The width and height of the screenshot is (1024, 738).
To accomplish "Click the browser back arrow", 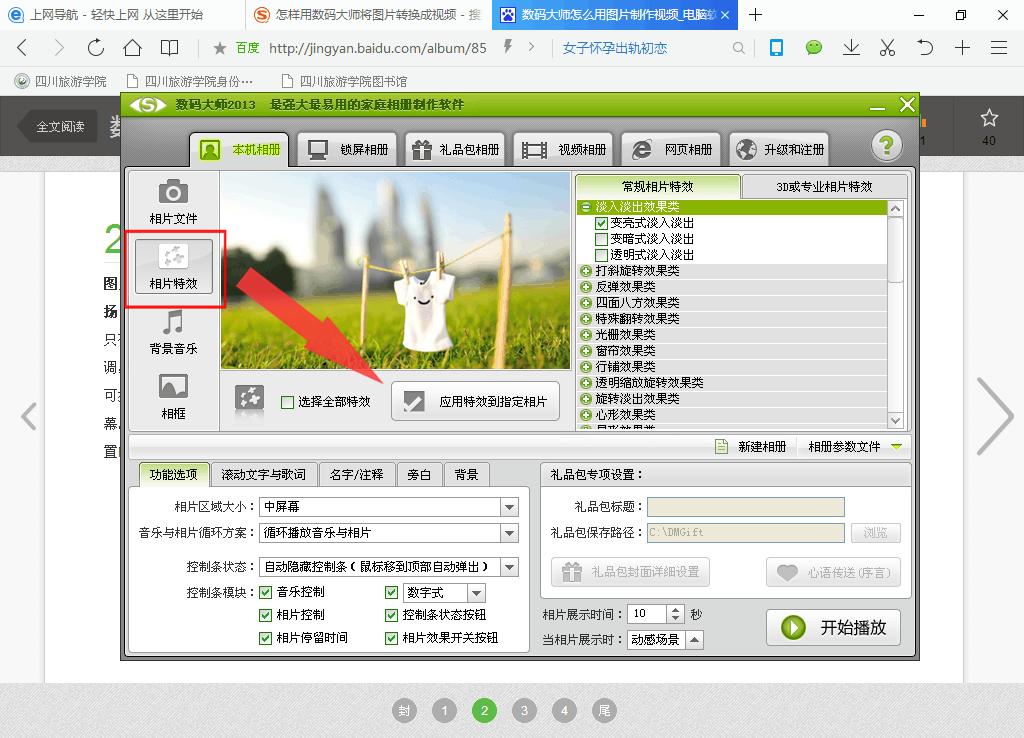I will (23, 48).
